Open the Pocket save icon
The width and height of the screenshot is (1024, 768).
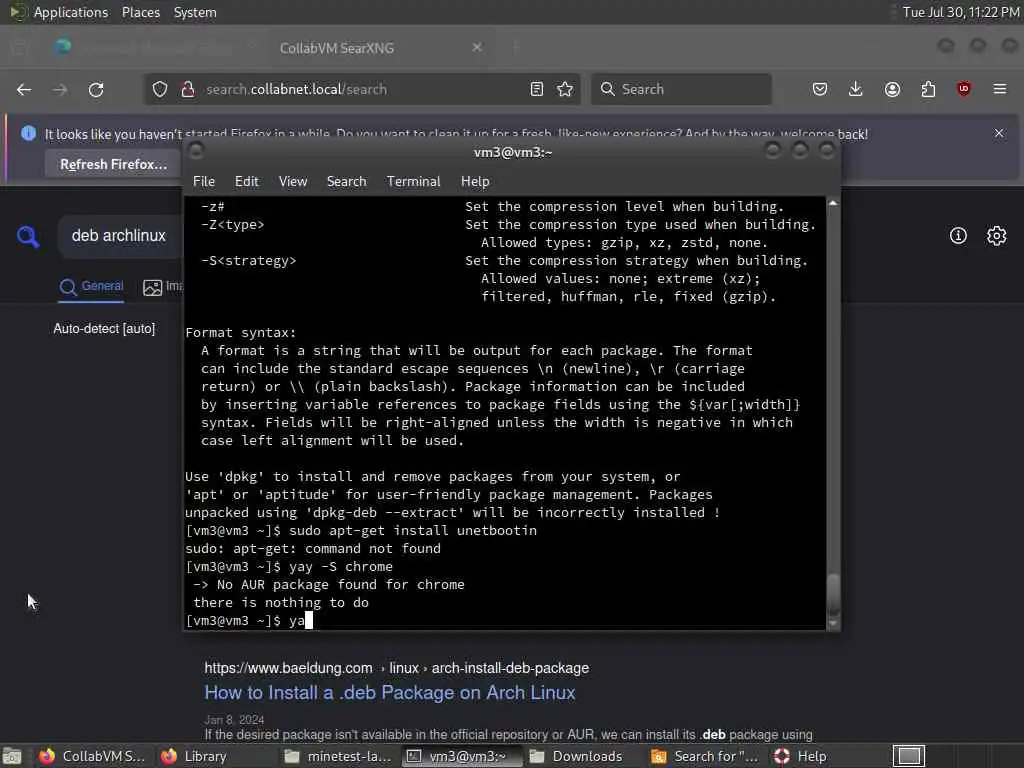click(x=820, y=89)
